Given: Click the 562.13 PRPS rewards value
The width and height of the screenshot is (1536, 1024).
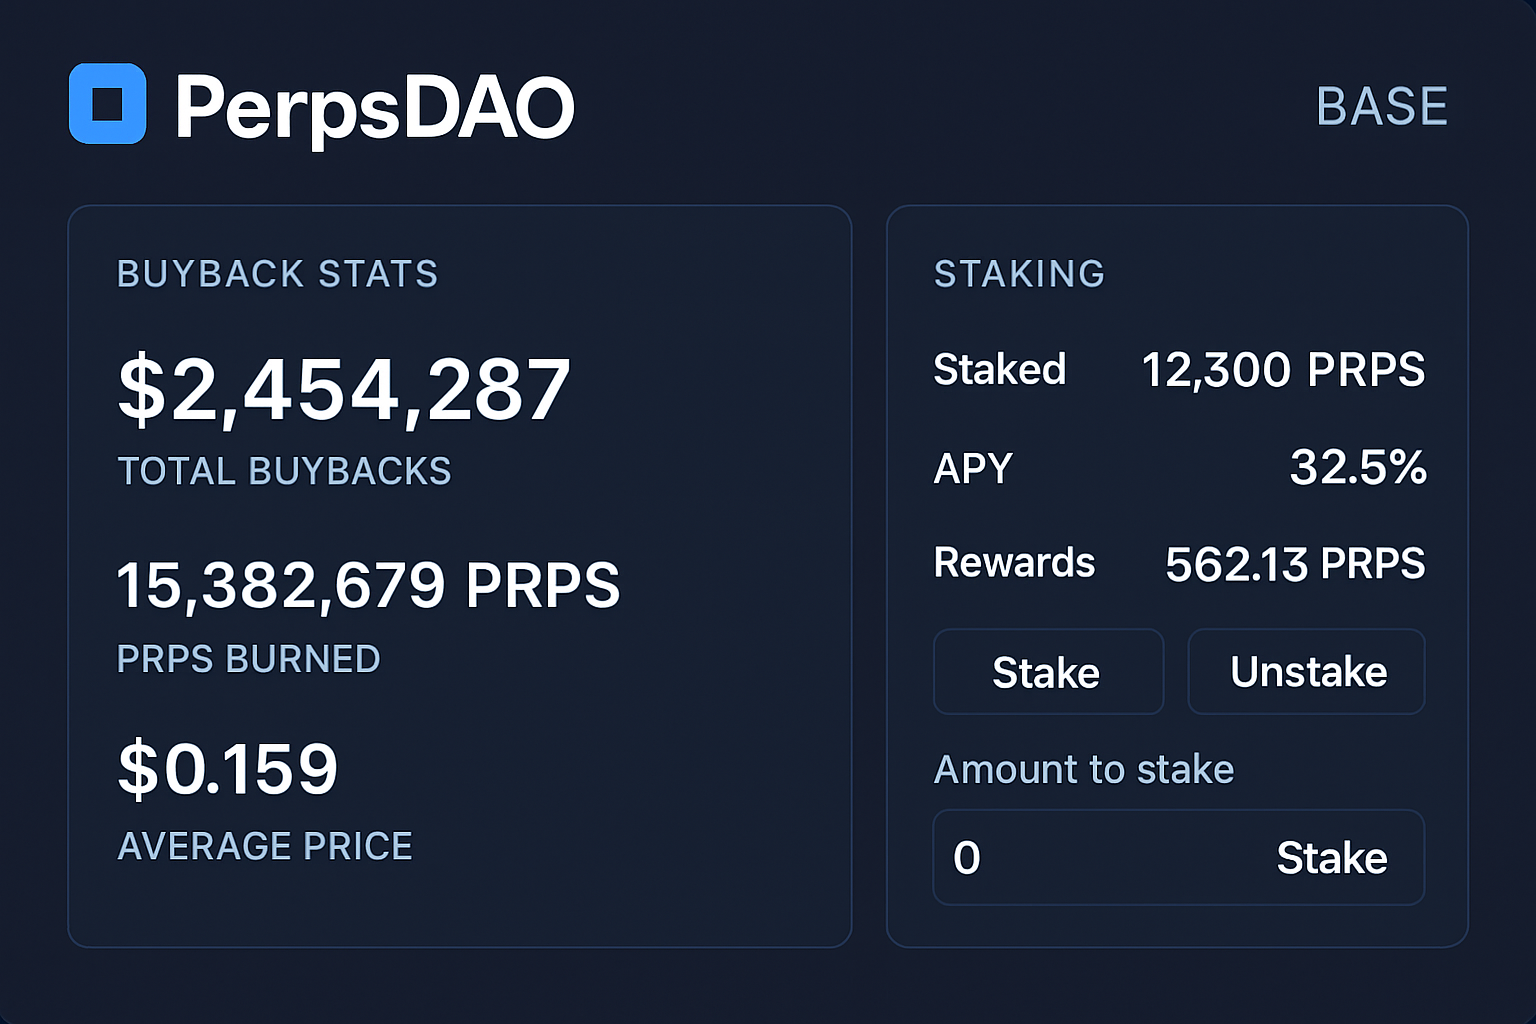Looking at the screenshot, I should click(1295, 564).
